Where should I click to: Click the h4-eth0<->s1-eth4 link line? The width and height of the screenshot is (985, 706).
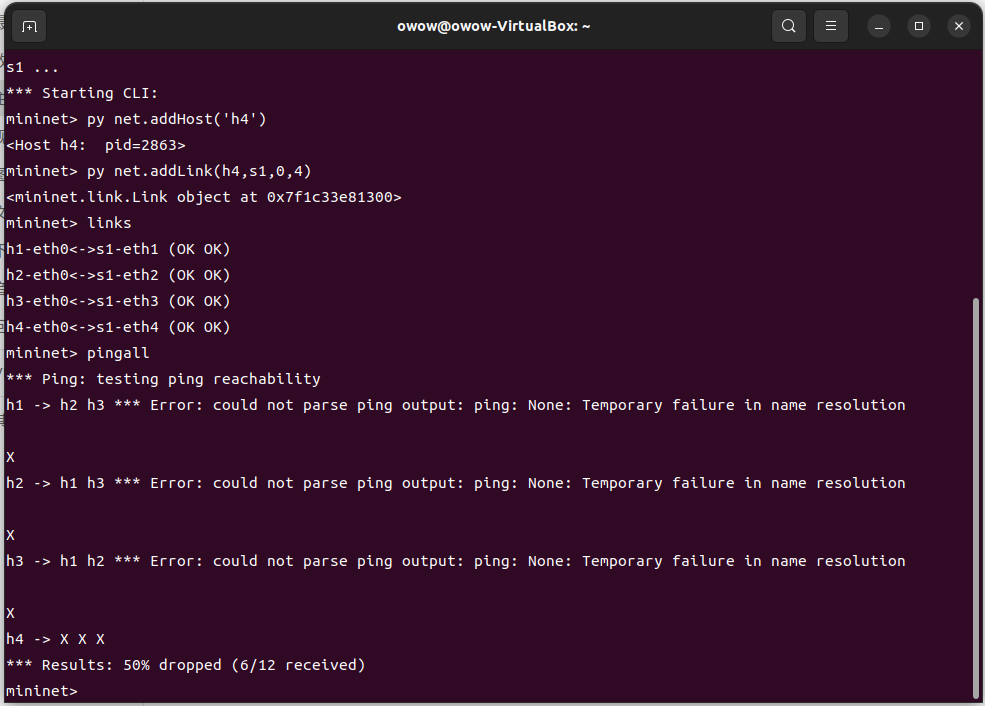[118, 327]
